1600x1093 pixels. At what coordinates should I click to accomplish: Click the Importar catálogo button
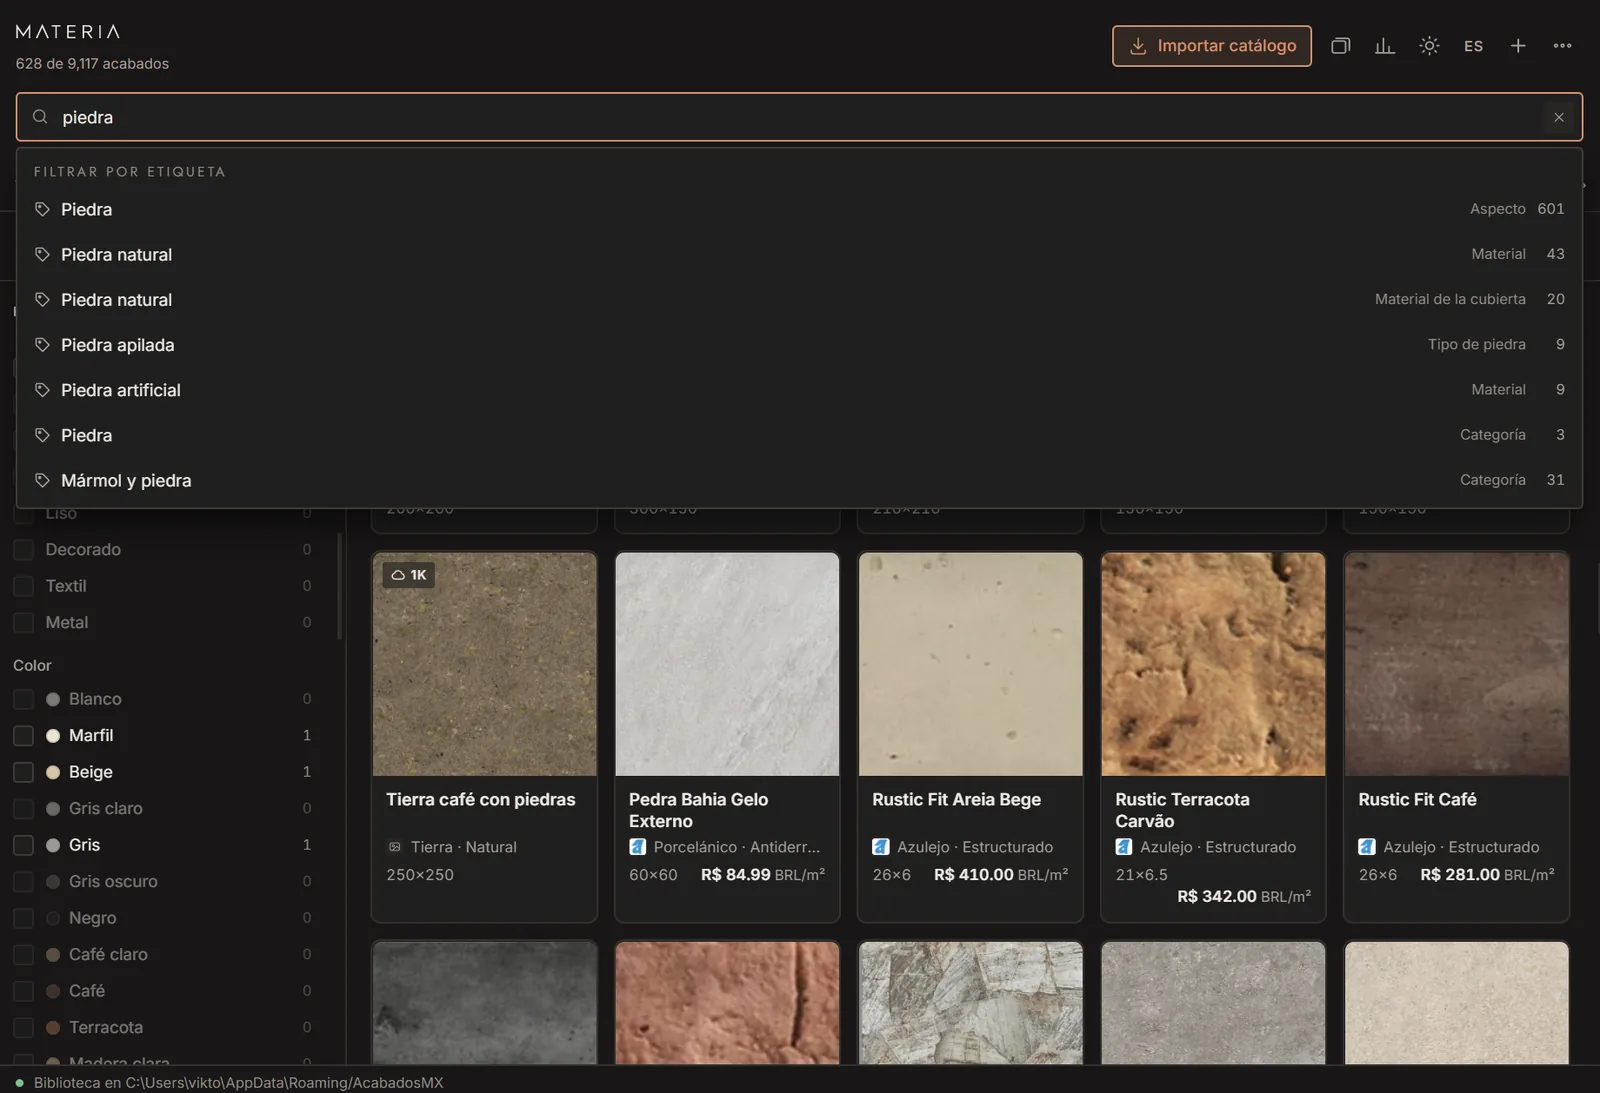(1212, 46)
